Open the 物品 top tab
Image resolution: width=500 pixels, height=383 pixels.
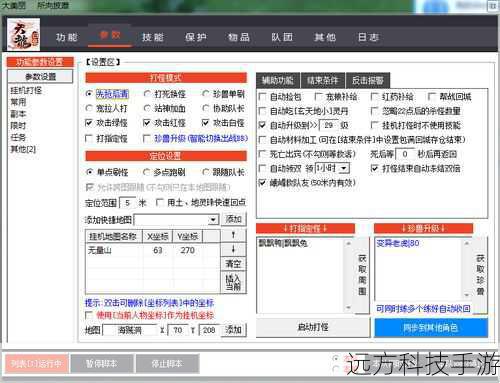coord(239,37)
